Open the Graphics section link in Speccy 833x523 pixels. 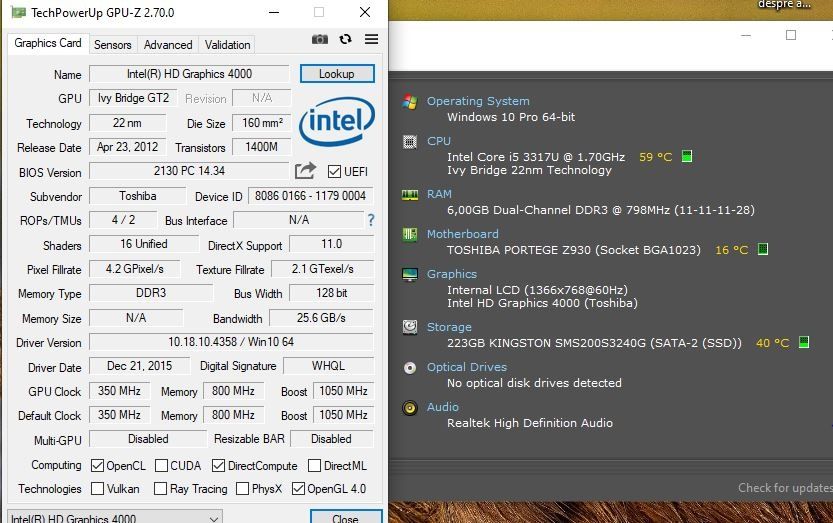pos(452,274)
